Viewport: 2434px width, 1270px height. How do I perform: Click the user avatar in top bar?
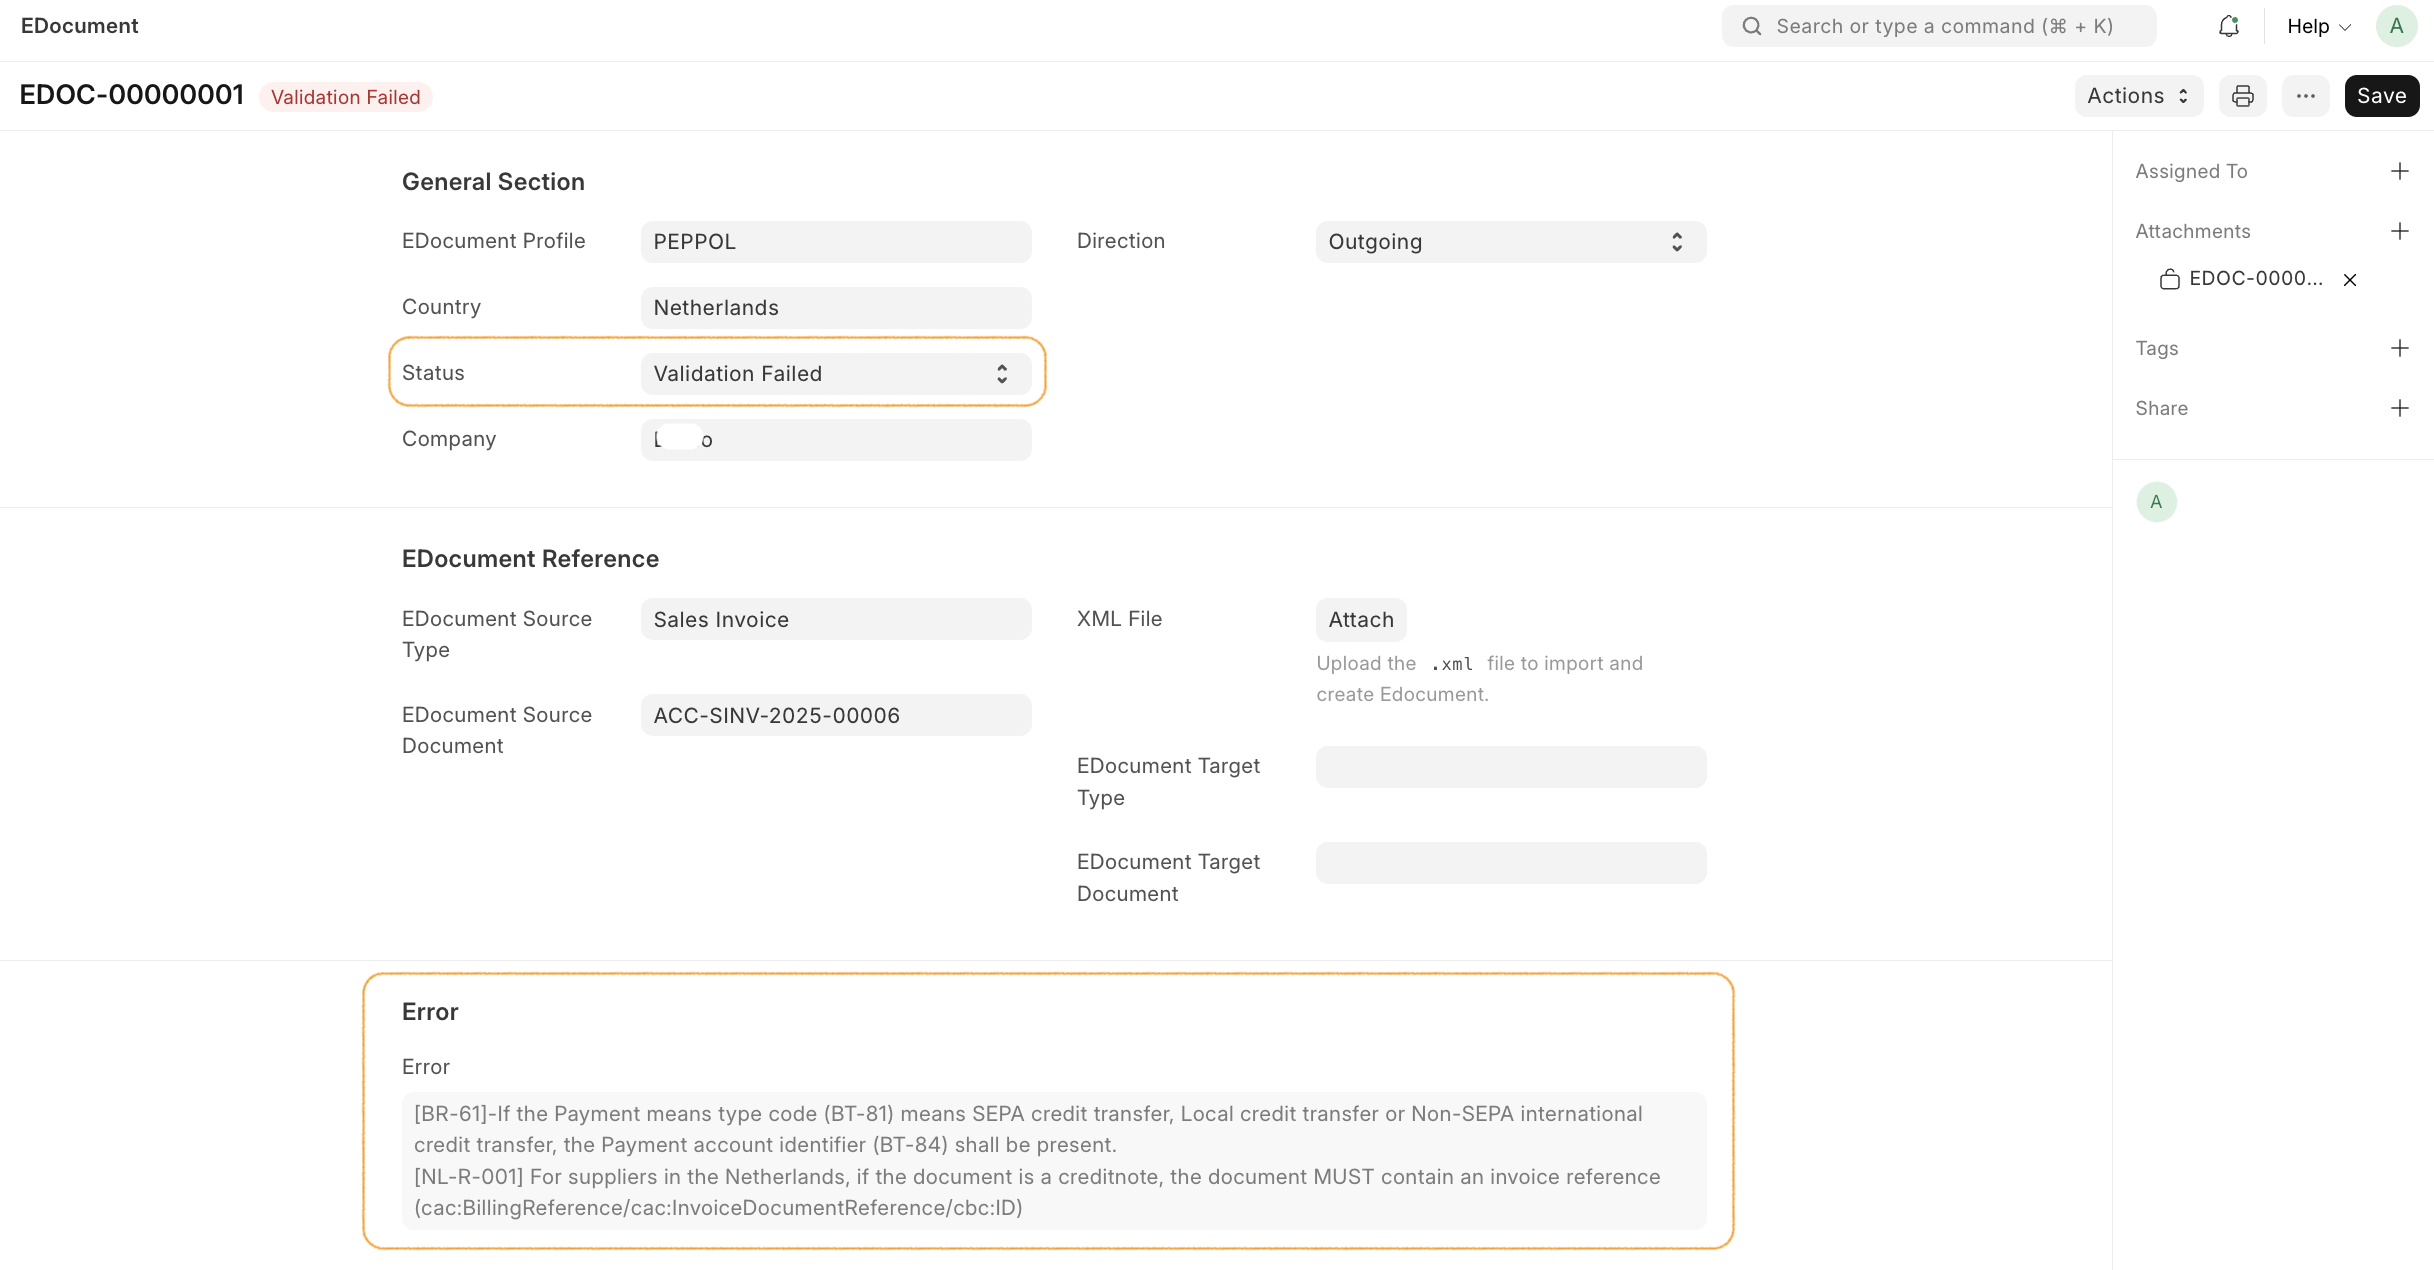point(2396,26)
